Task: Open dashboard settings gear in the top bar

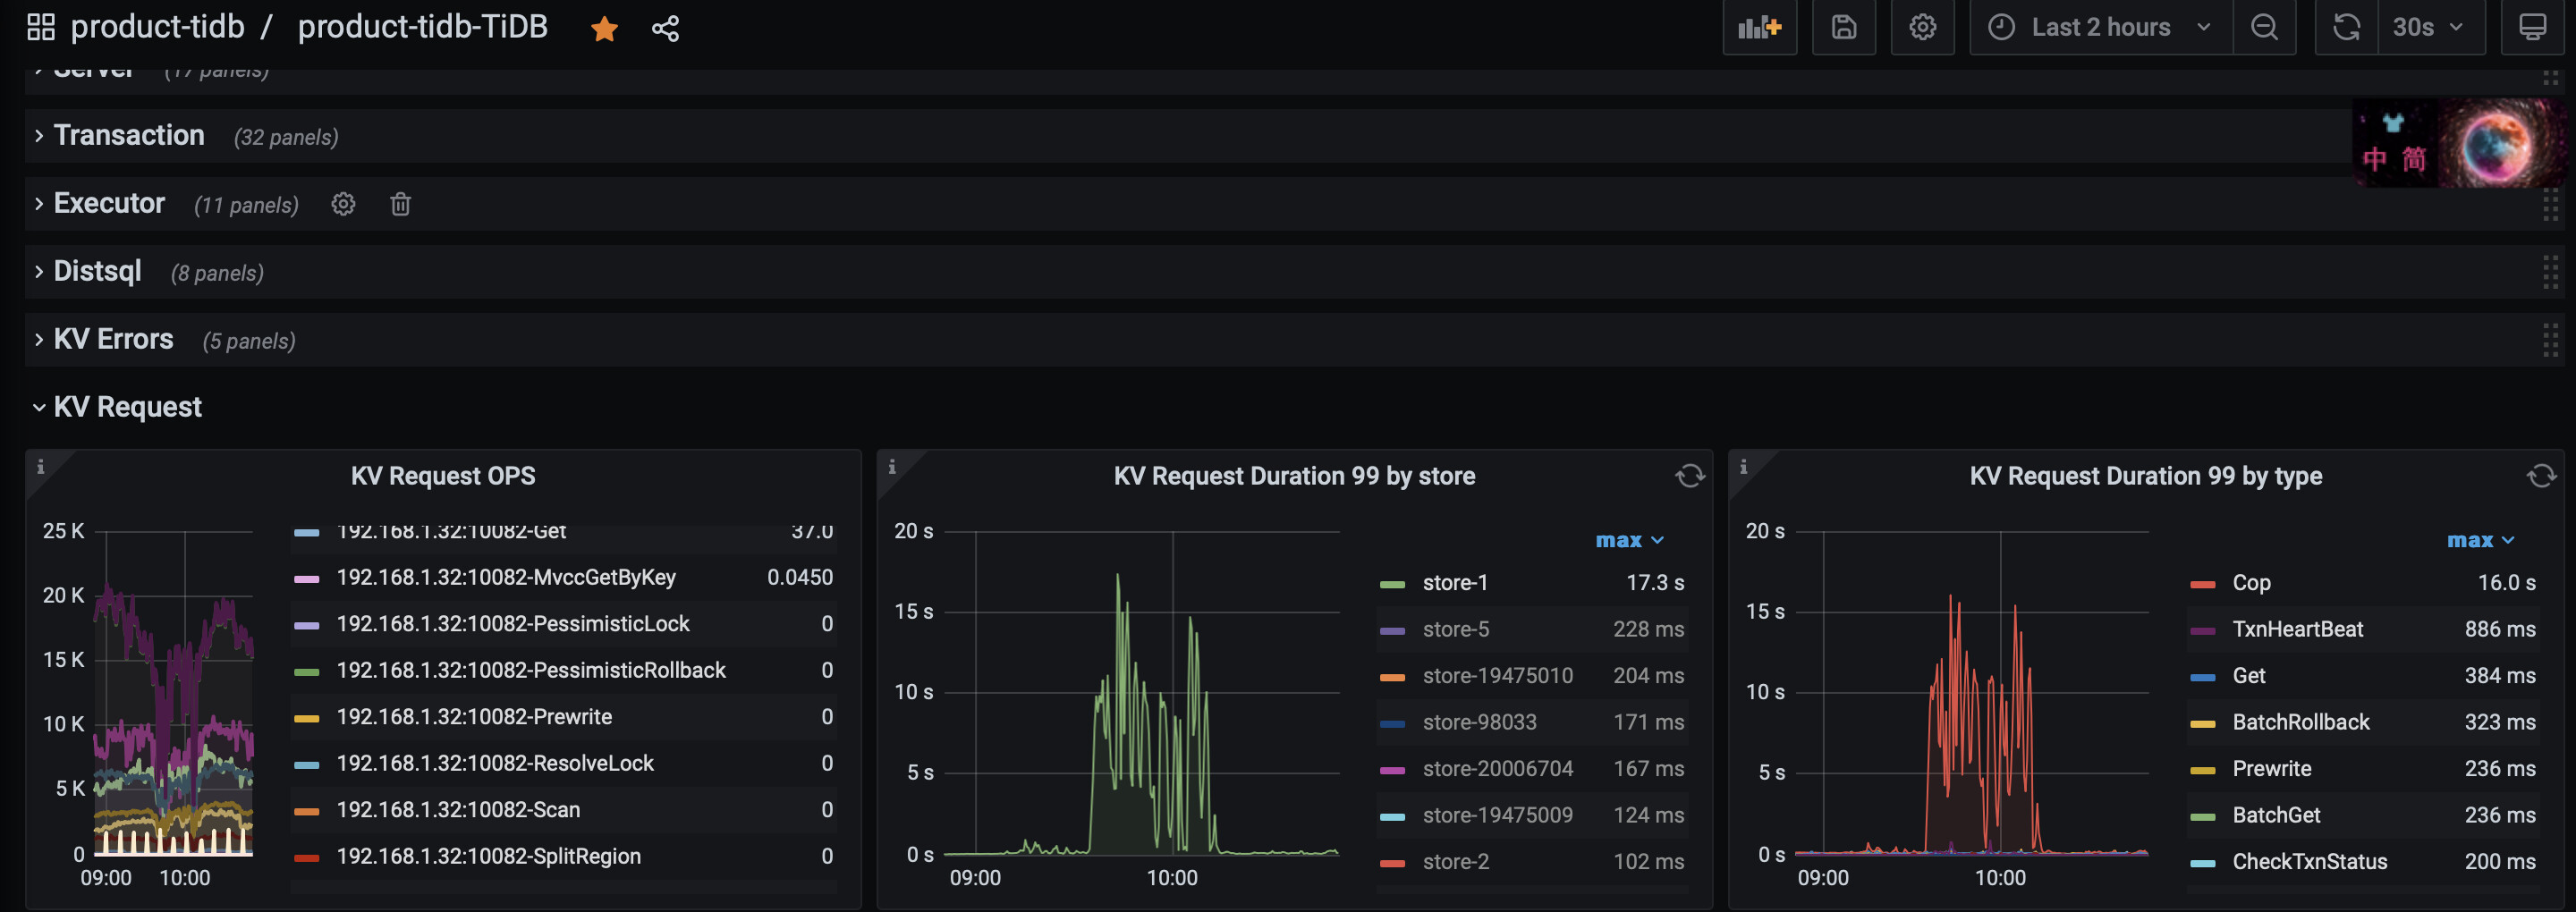Action: pyautogui.click(x=1922, y=27)
